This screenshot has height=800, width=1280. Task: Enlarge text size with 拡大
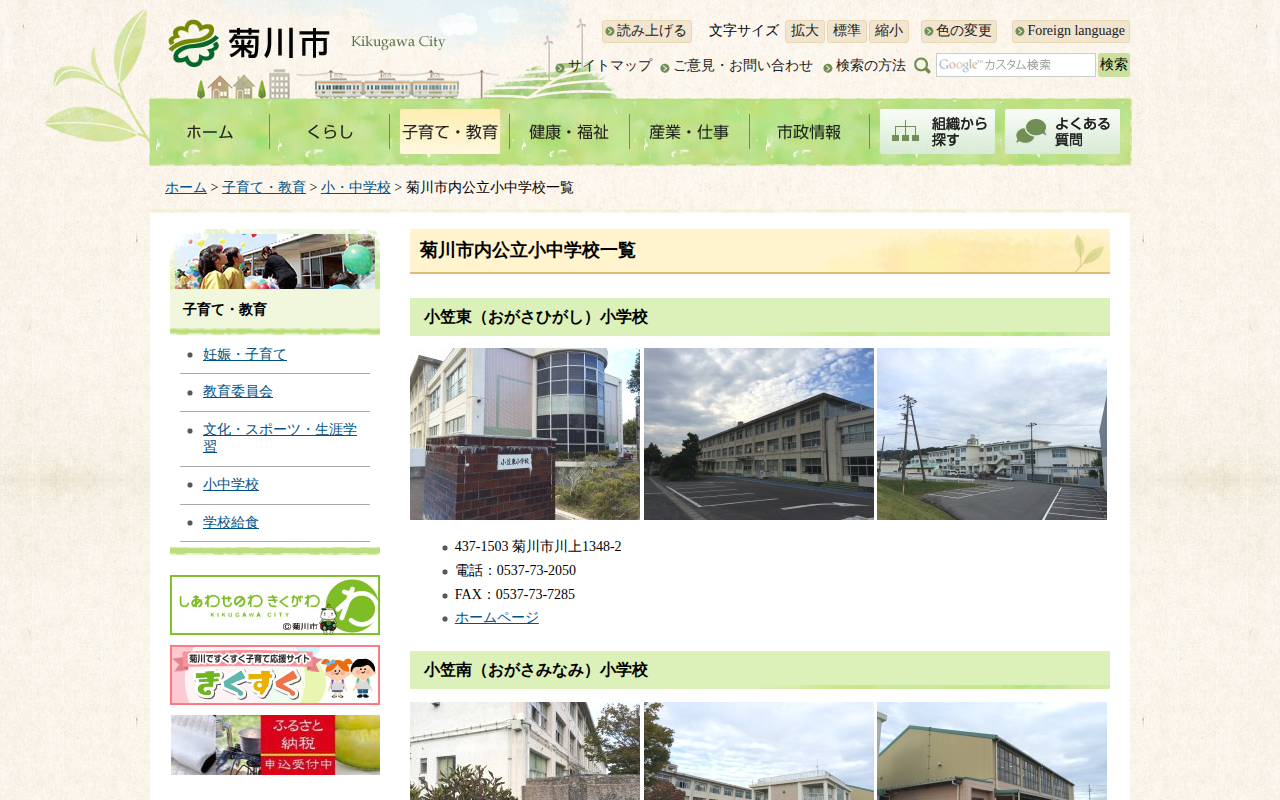coord(805,31)
